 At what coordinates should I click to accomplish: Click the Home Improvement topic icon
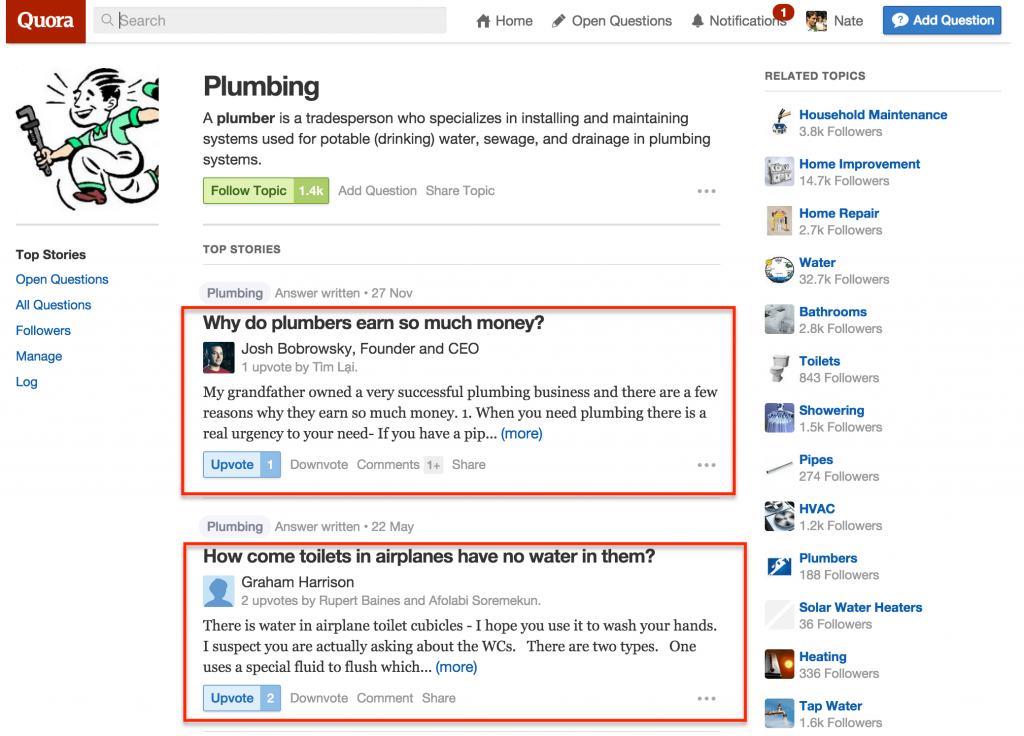[779, 171]
